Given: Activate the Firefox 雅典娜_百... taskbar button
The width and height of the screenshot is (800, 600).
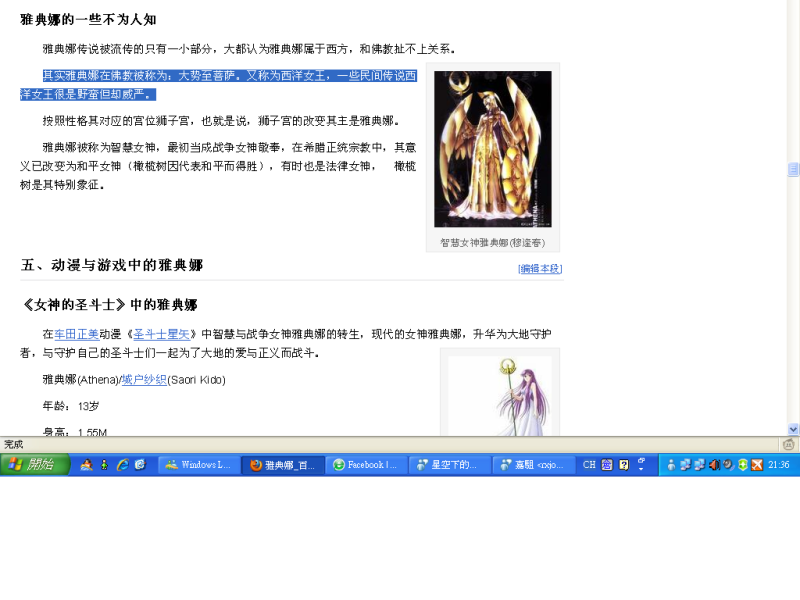Looking at the screenshot, I should point(283,465).
